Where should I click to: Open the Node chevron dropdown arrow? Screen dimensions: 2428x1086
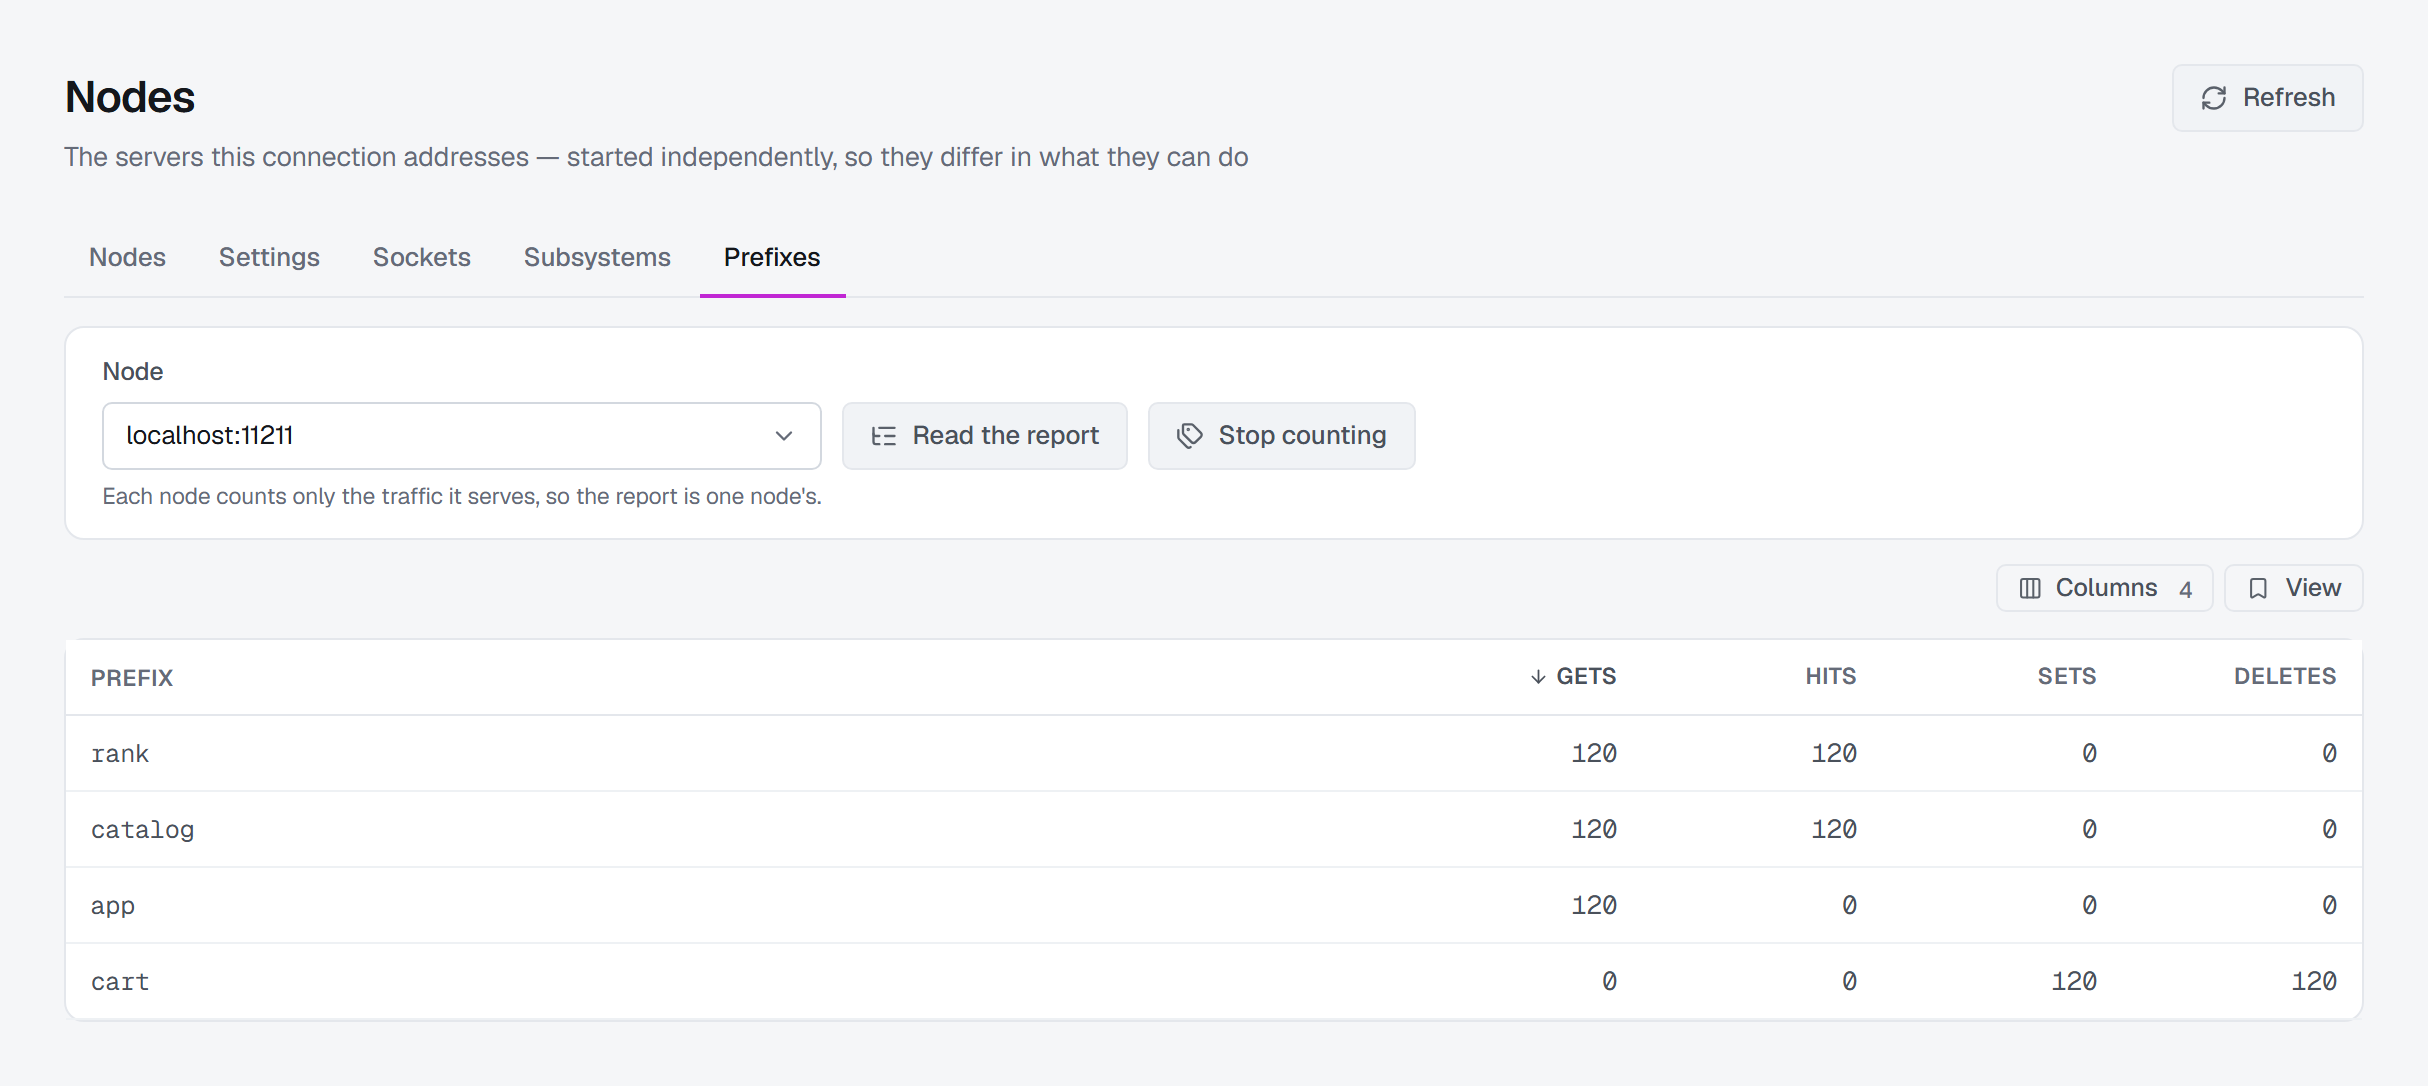coord(784,436)
